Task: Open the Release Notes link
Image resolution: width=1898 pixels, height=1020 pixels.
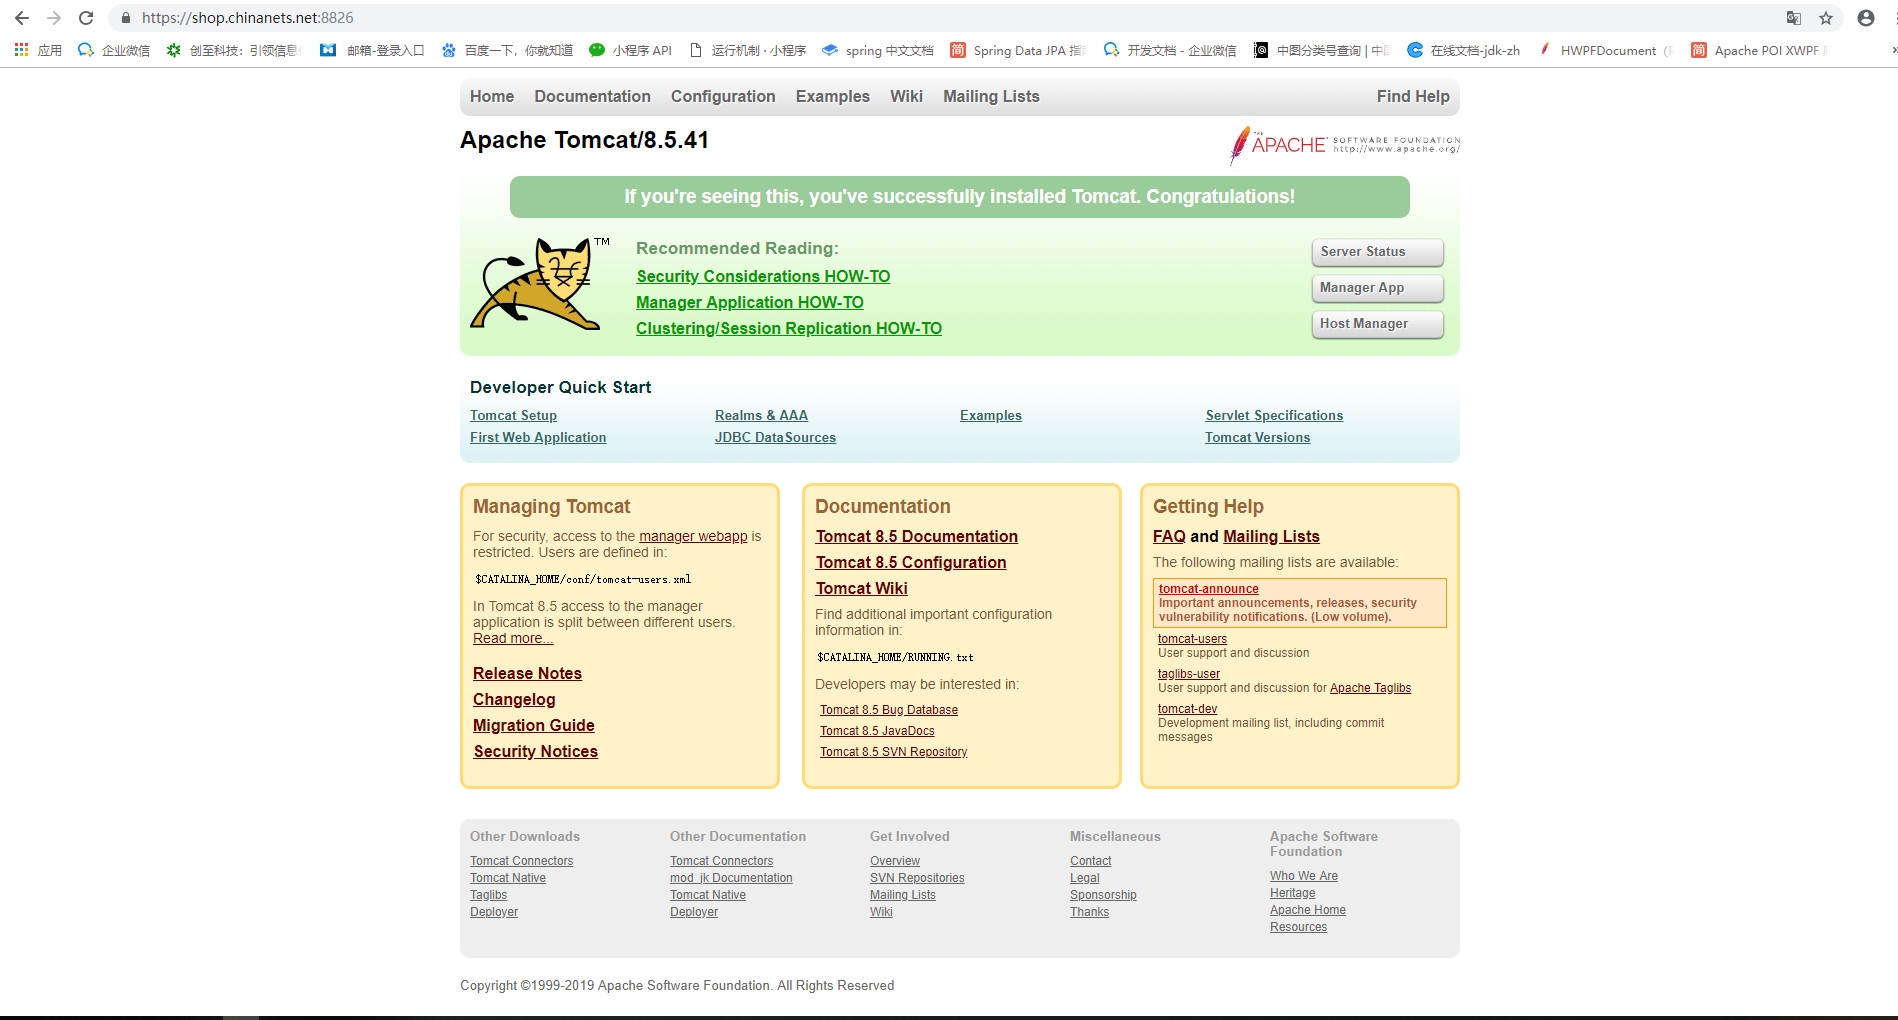Action: [527, 673]
